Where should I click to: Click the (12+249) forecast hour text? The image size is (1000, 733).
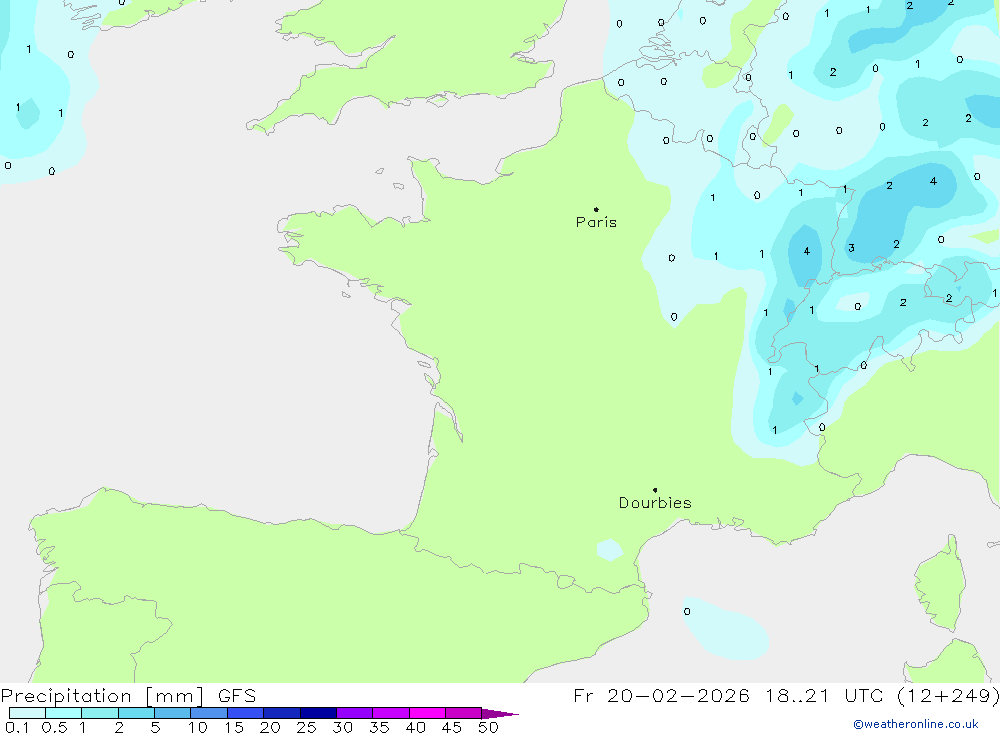948,695
